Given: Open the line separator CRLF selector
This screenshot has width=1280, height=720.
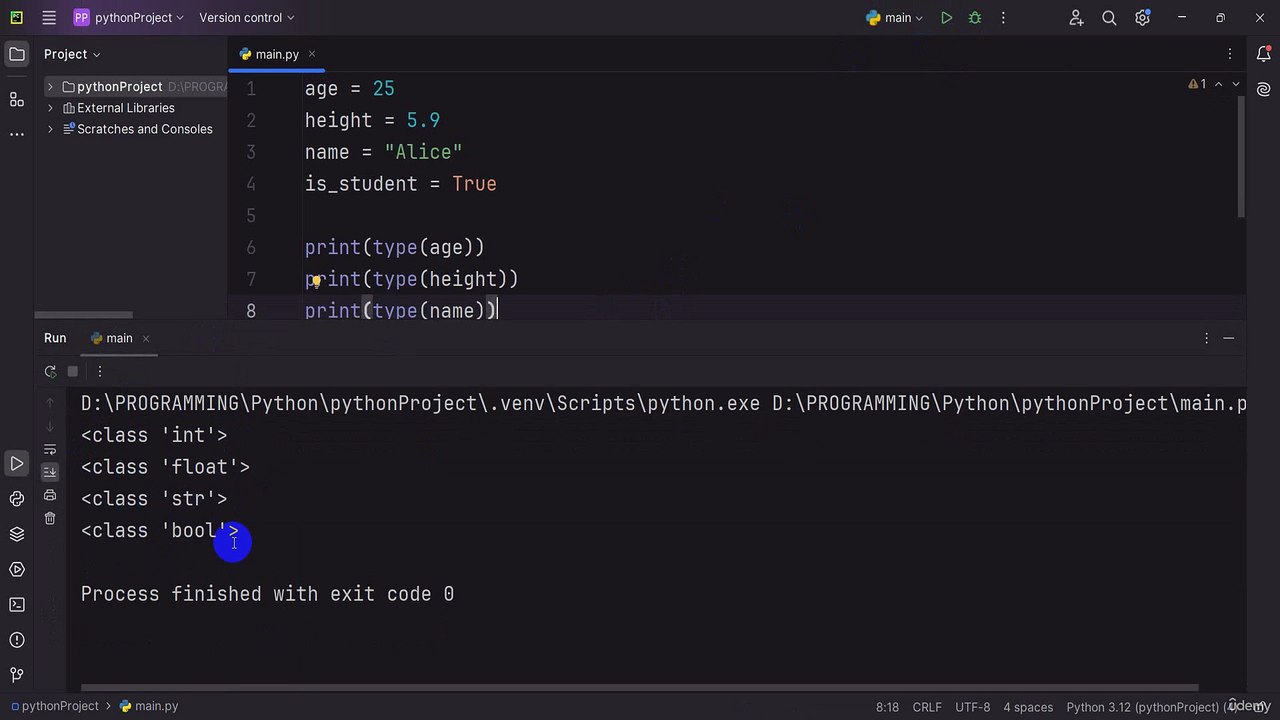Looking at the screenshot, I should tap(927, 707).
